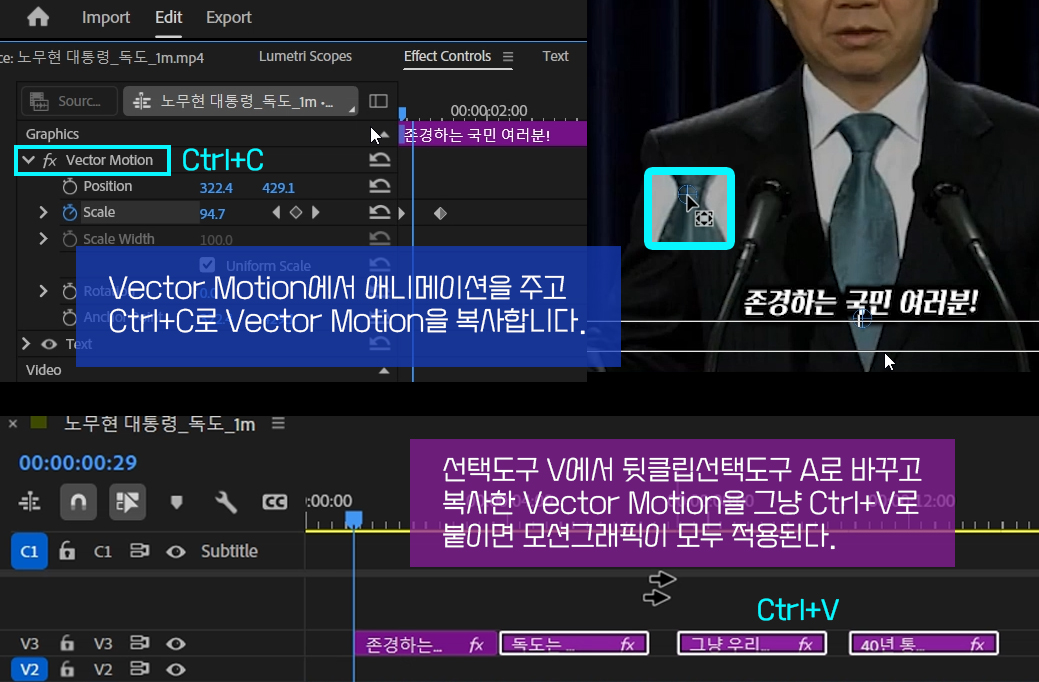
Task: Toggle lock on the V3 track
Action: pos(67,643)
